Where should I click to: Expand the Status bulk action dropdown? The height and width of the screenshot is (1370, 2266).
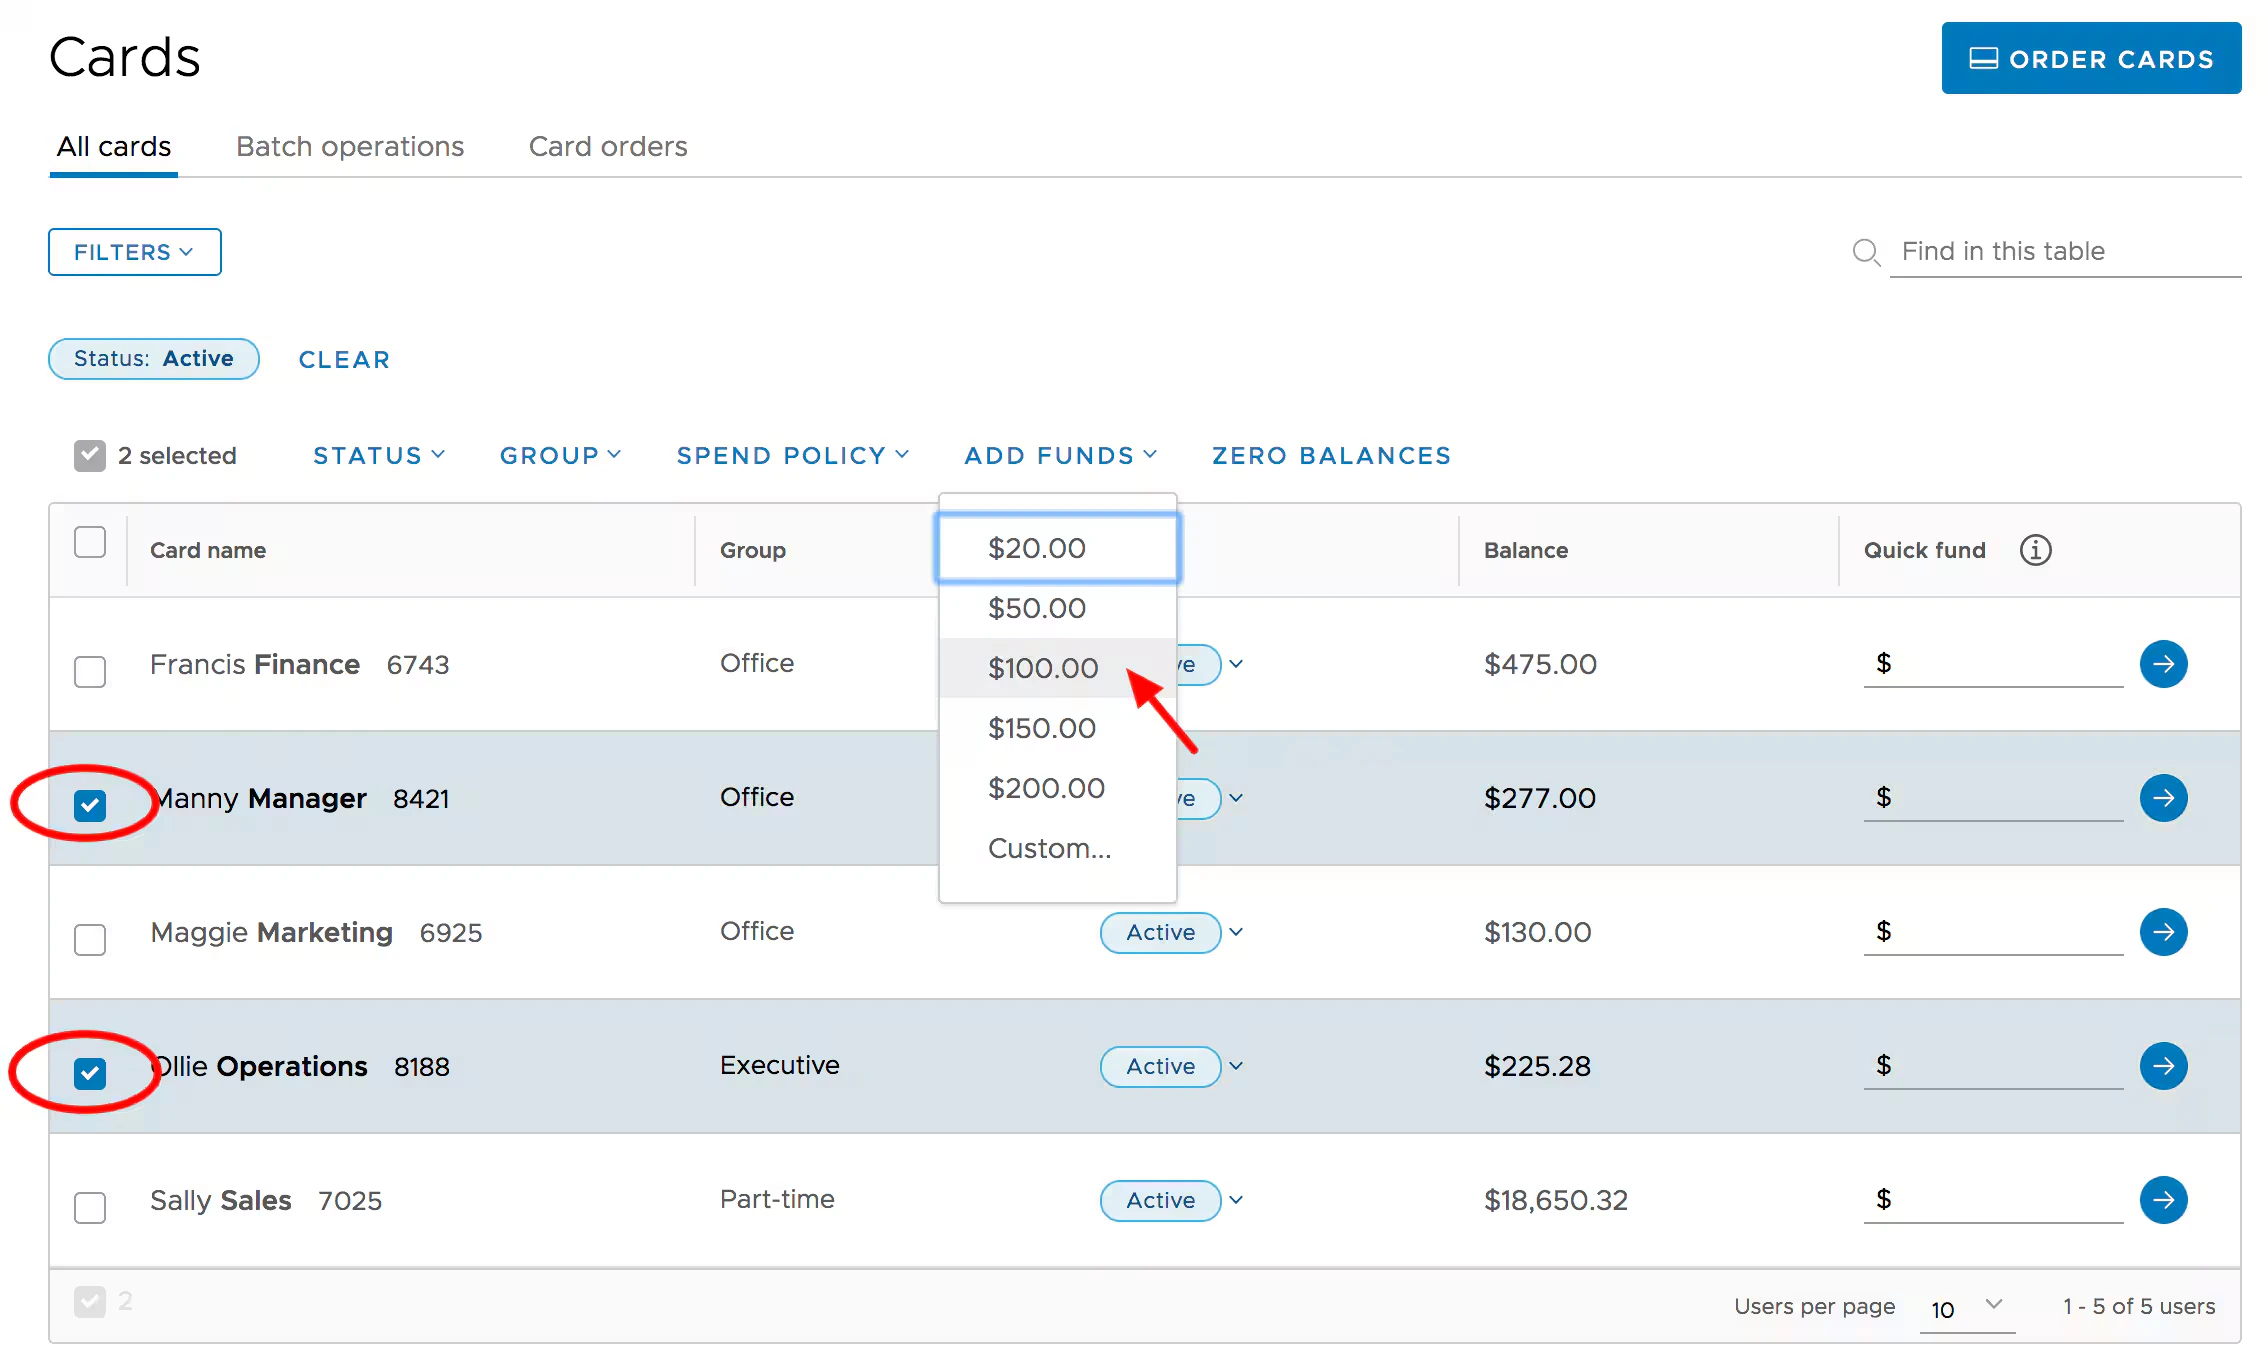click(378, 456)
